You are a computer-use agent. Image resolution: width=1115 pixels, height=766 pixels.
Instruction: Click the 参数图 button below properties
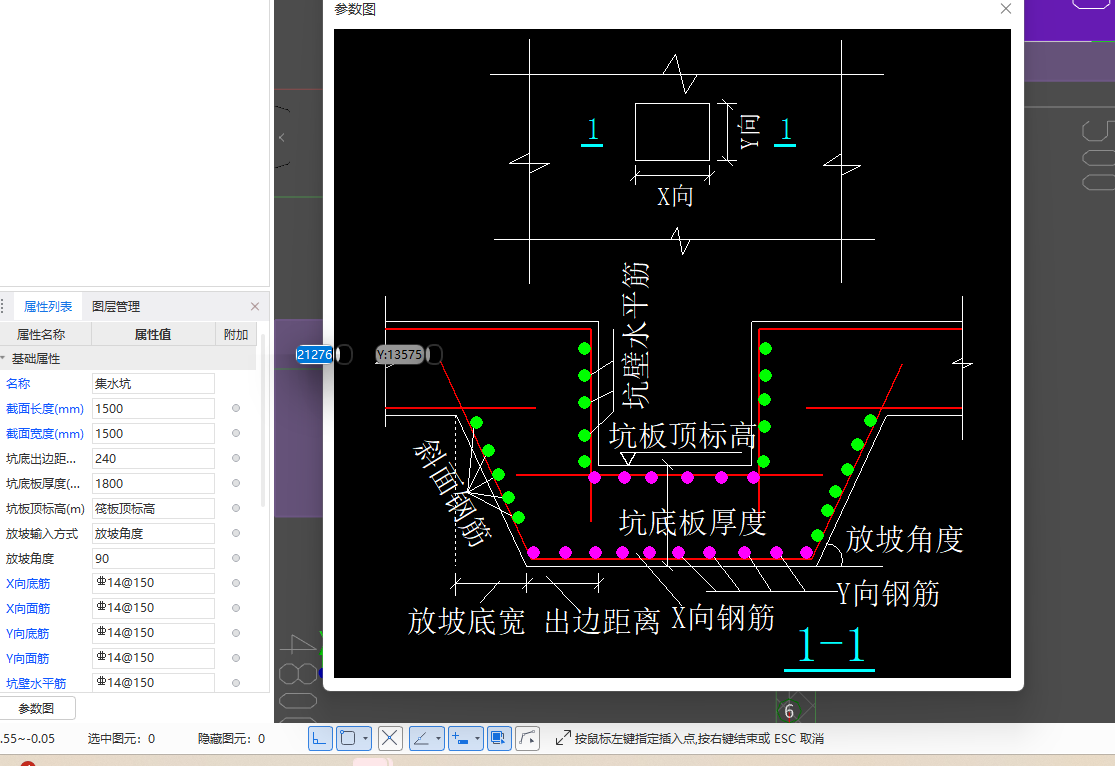(36, 708)
